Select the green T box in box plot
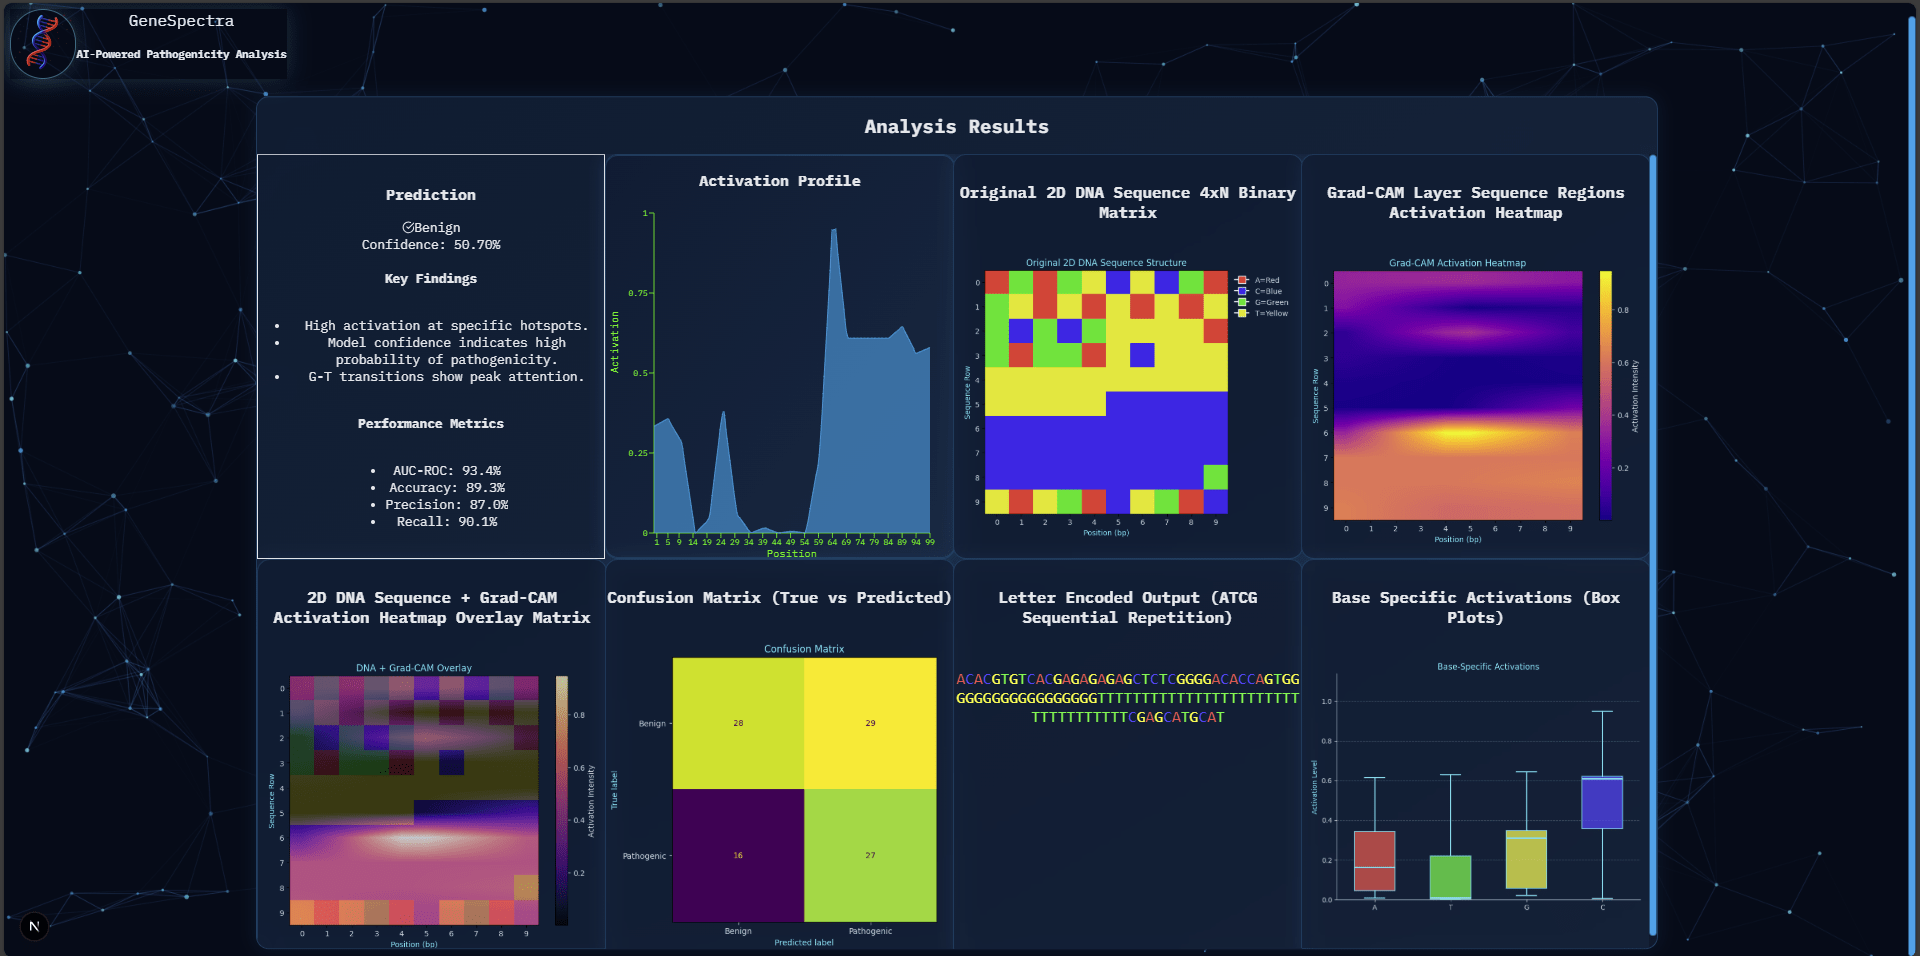This screenshot has width=1920, height=956. click(x=1450, y=877)
